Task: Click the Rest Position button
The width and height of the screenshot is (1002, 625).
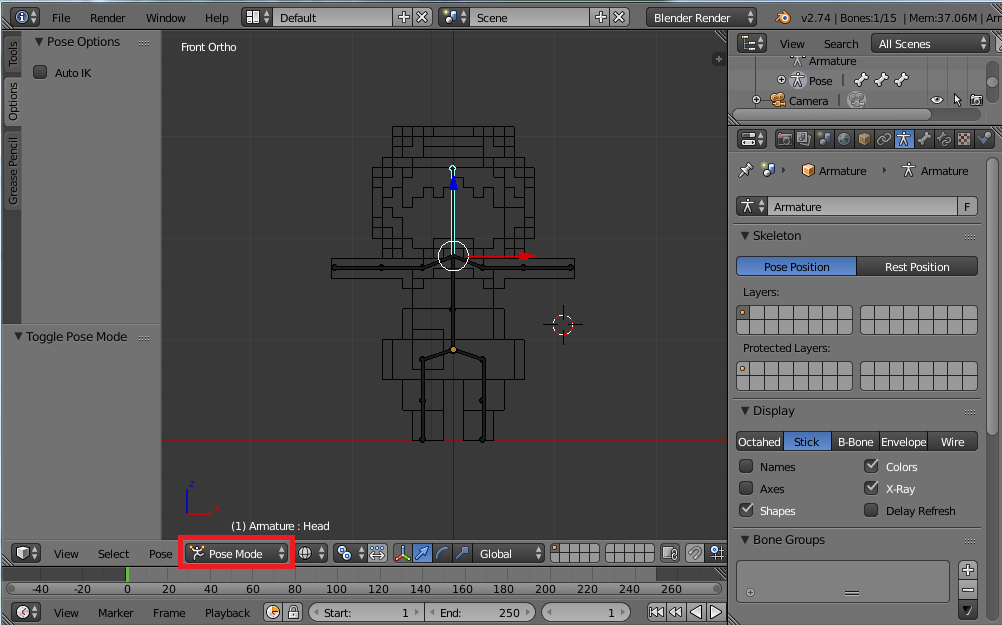Action: (917, 267)
